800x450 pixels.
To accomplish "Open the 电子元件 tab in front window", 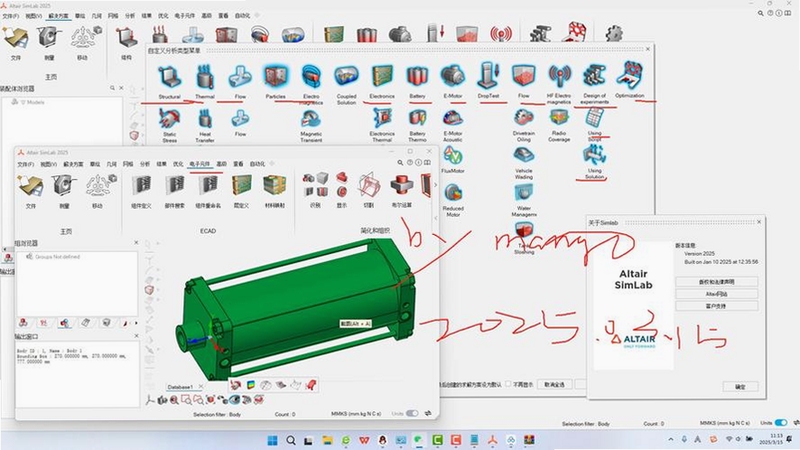I will coord(199,164).
